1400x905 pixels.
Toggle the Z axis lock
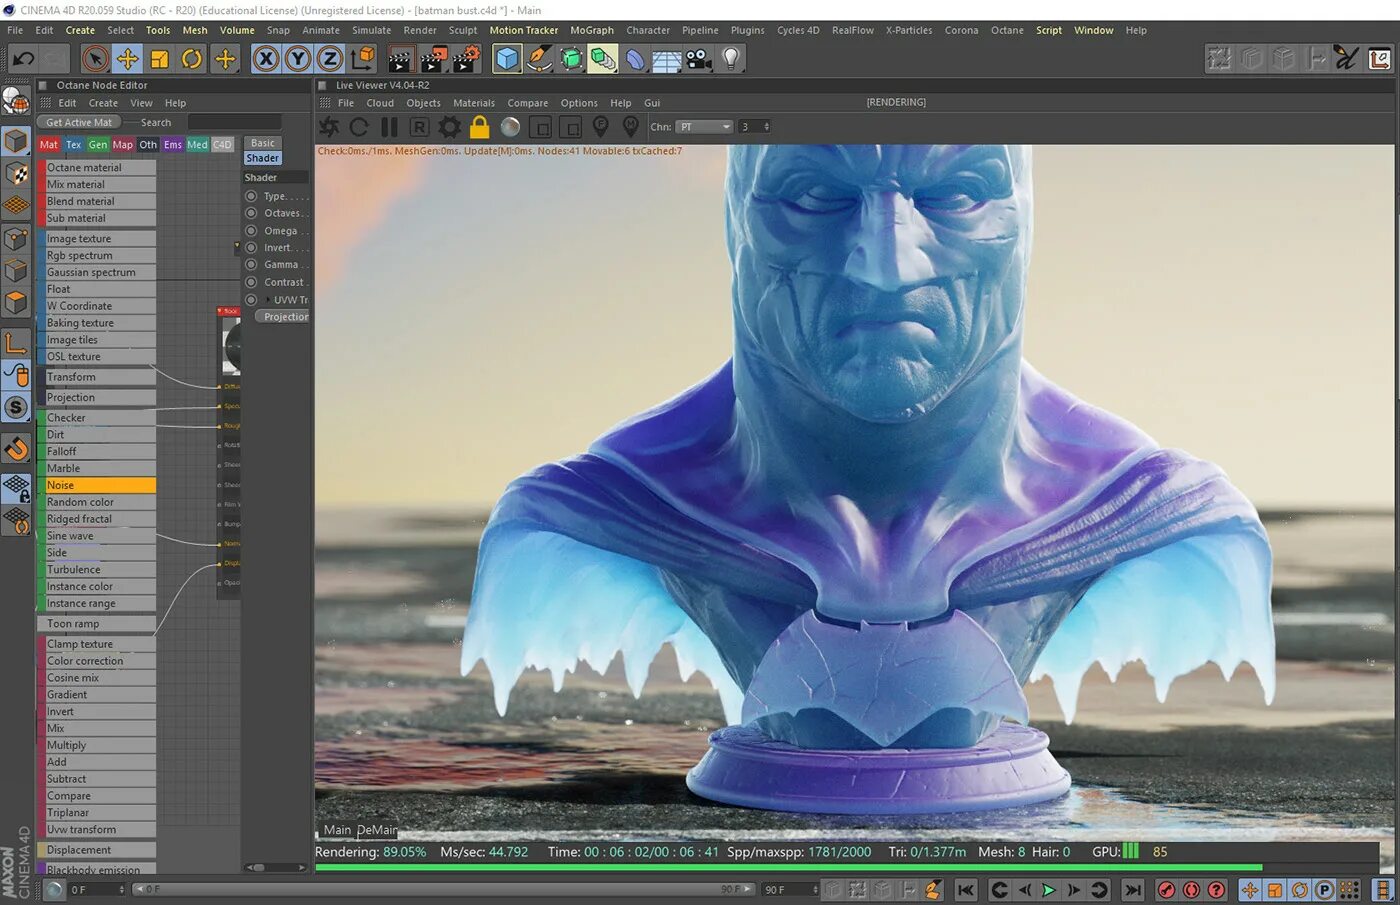pyautogui.click(x=330, y=59)
